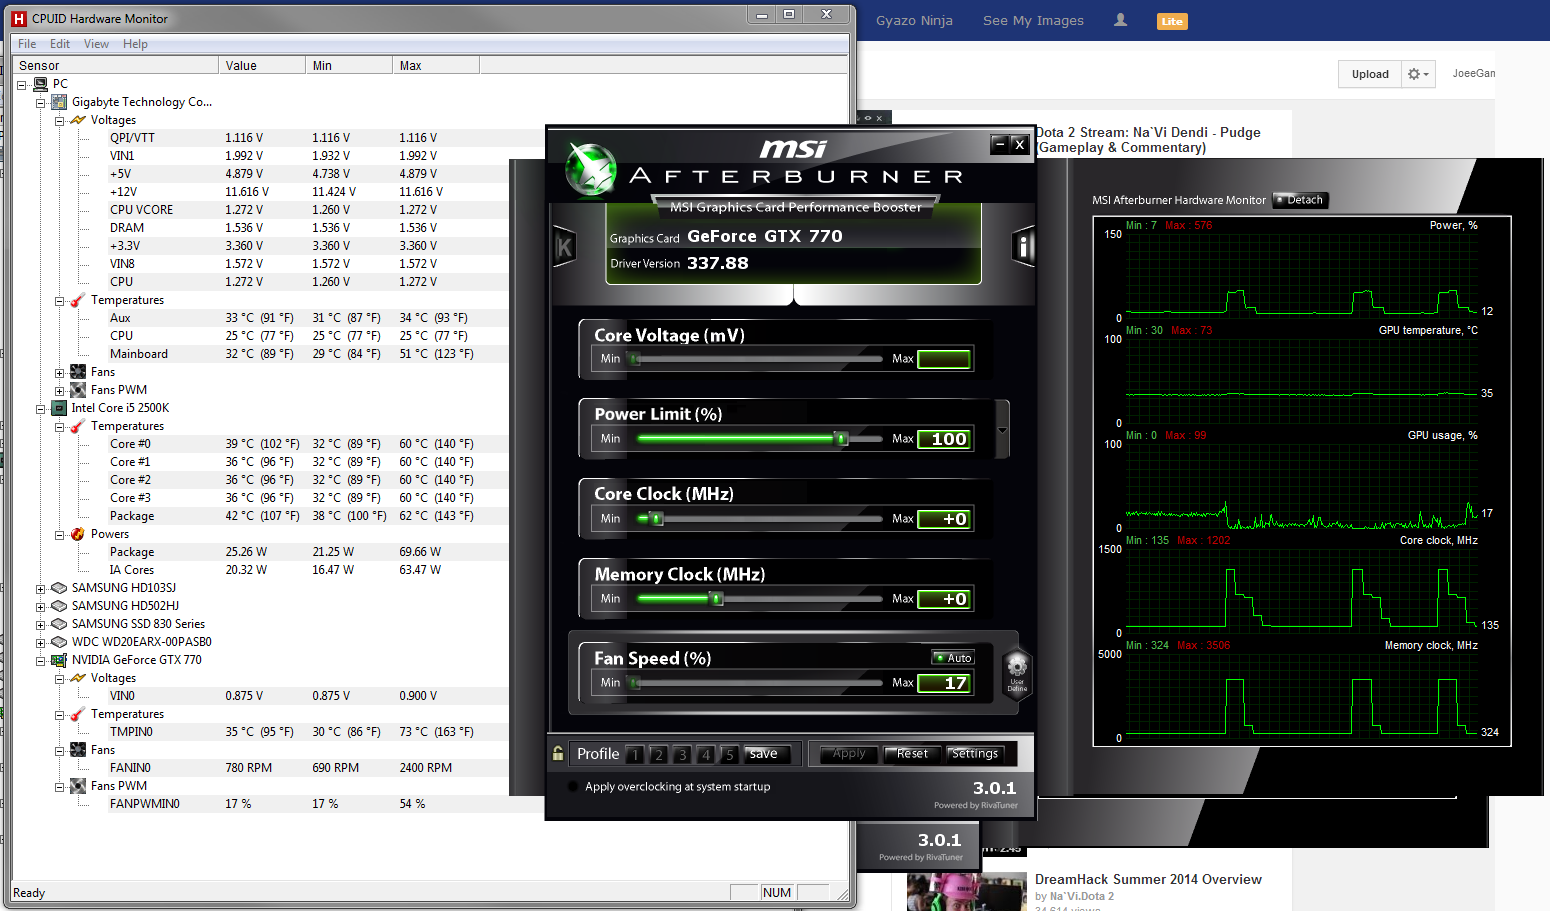The height and width of the screenshot is (911, 1550).
Task: Click the Intel Core i5 2500K chip icon
Action: (59, 408)
